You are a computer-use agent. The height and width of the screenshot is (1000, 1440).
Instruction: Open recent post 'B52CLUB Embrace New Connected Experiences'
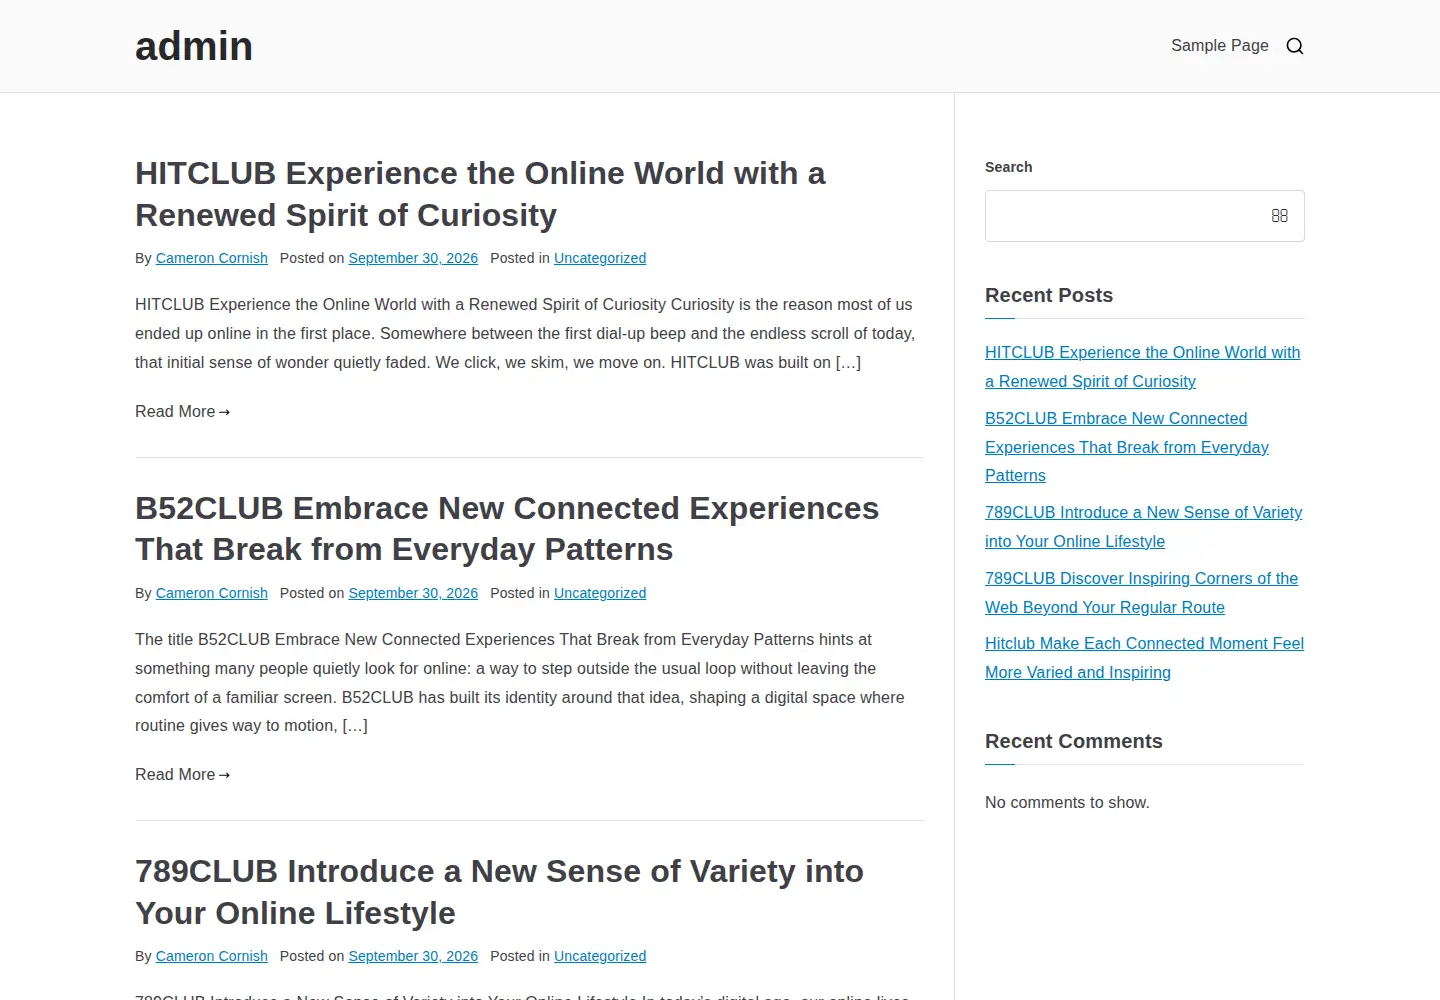click(1127, 447)
